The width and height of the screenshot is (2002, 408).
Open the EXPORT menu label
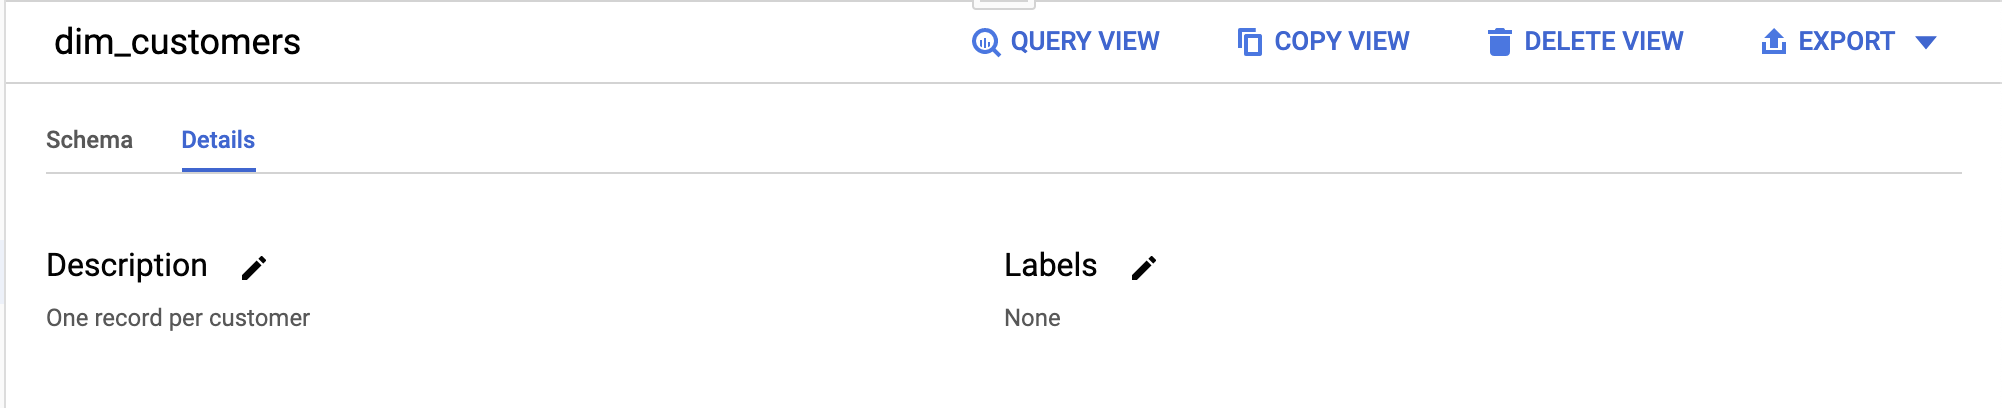(x=1846, y=42)
